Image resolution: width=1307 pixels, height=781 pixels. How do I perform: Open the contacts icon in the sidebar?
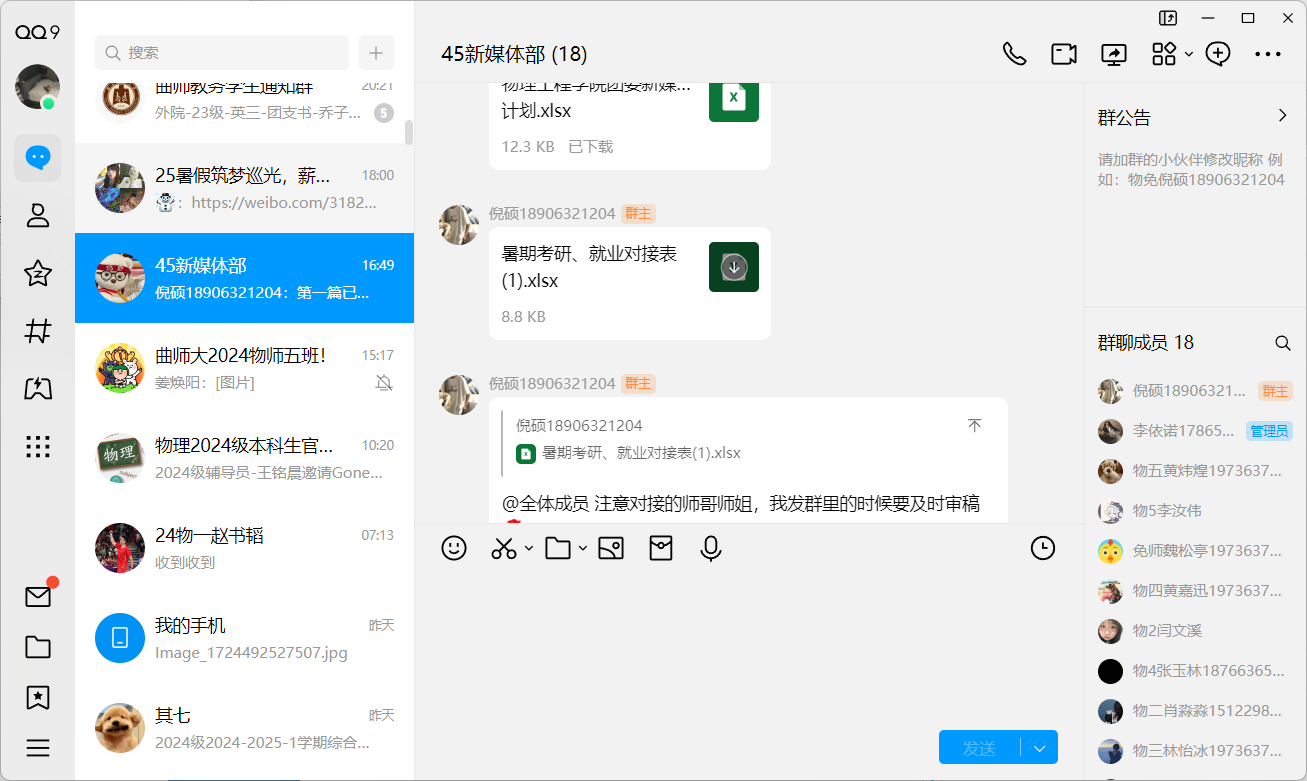pyautogui.click(x=38, y=215)
